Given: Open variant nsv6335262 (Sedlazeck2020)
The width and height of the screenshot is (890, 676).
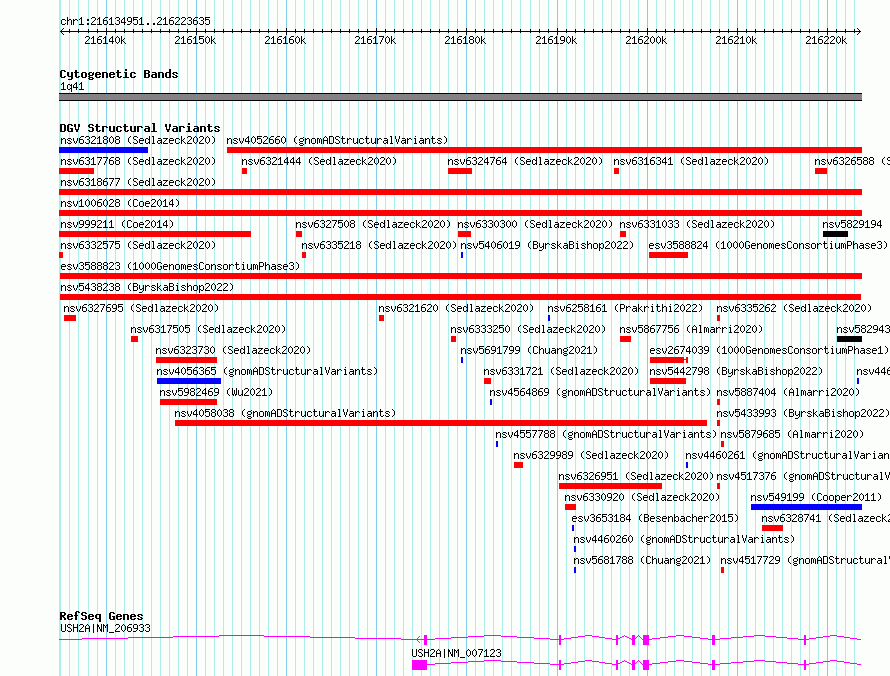Looking at the screenshot, I should tap(794, 308).
